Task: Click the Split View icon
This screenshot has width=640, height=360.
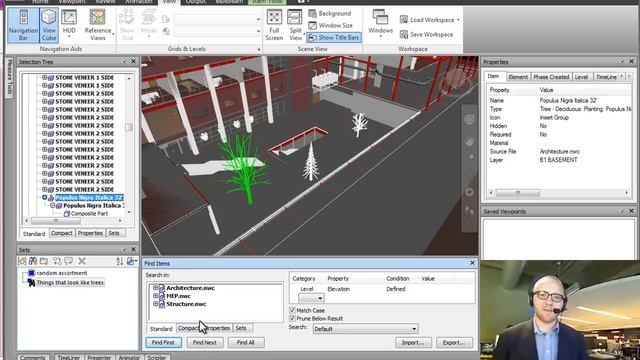Action: tap(295, 18)
